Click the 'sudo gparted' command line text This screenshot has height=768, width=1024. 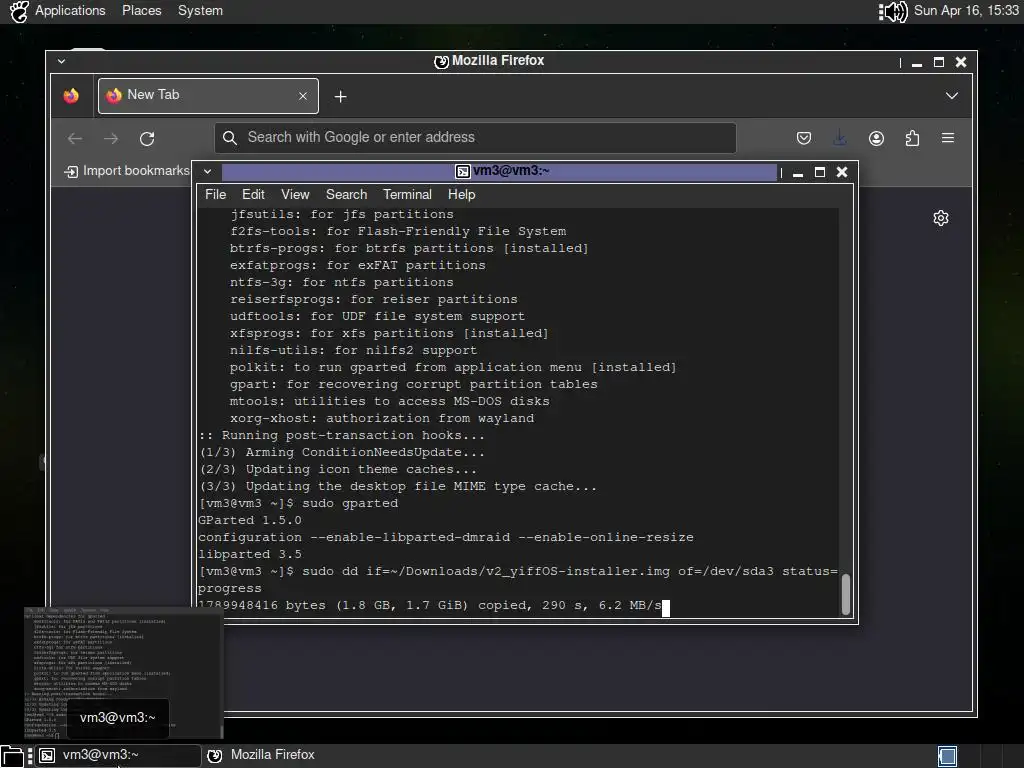[350, 504]
